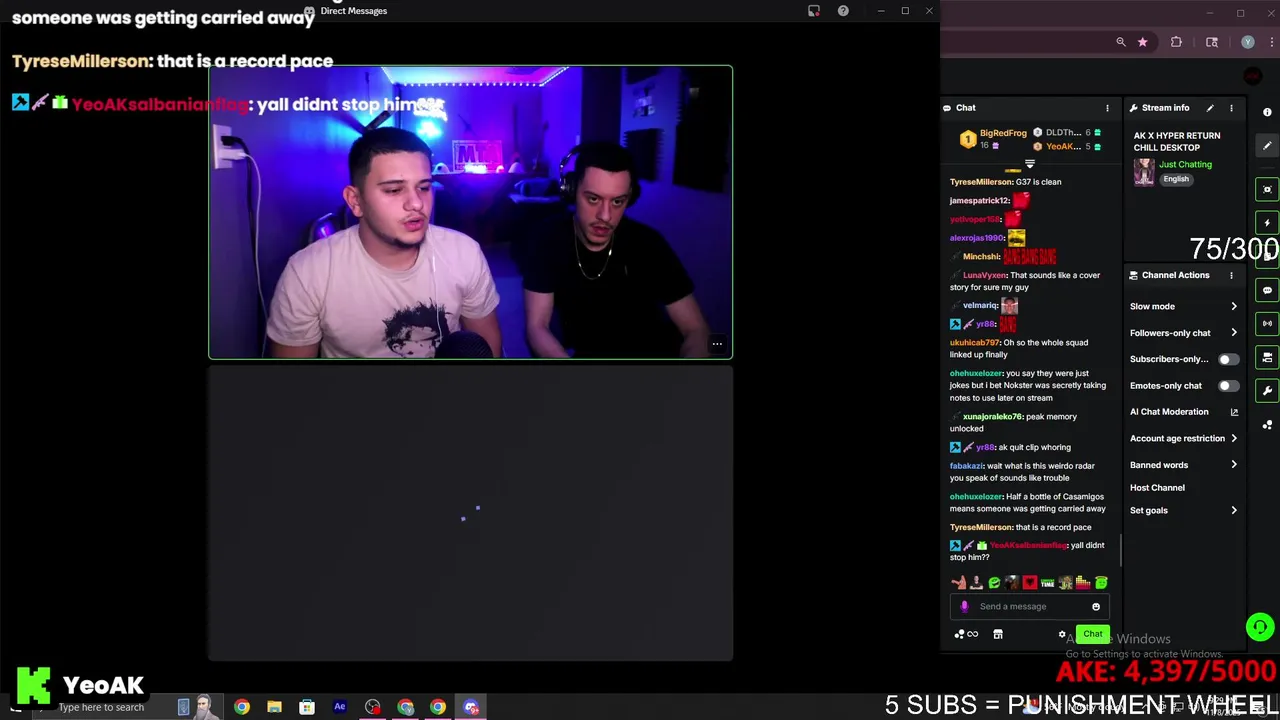Open Discord from the taskbar
Image resolution: width=1280 pixels, height=720 pixels.
(471, 707)
